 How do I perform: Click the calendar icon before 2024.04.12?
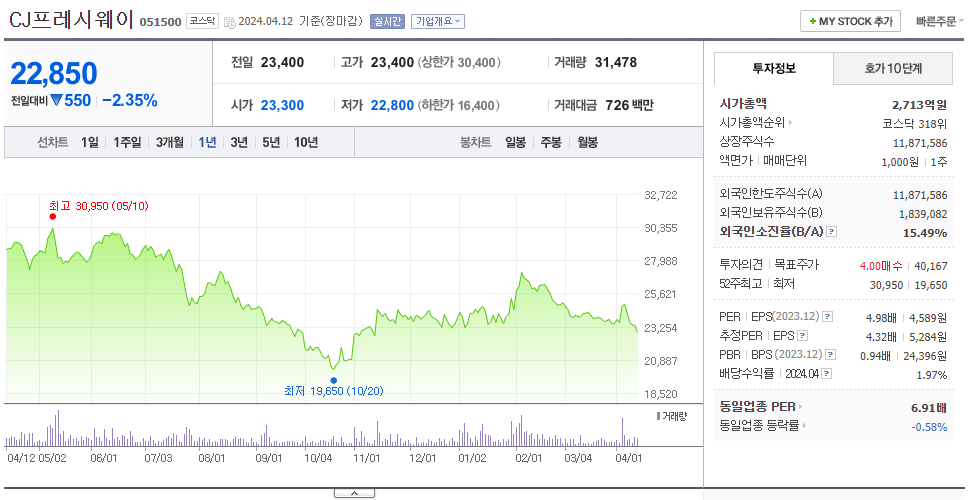pos(230,22)
